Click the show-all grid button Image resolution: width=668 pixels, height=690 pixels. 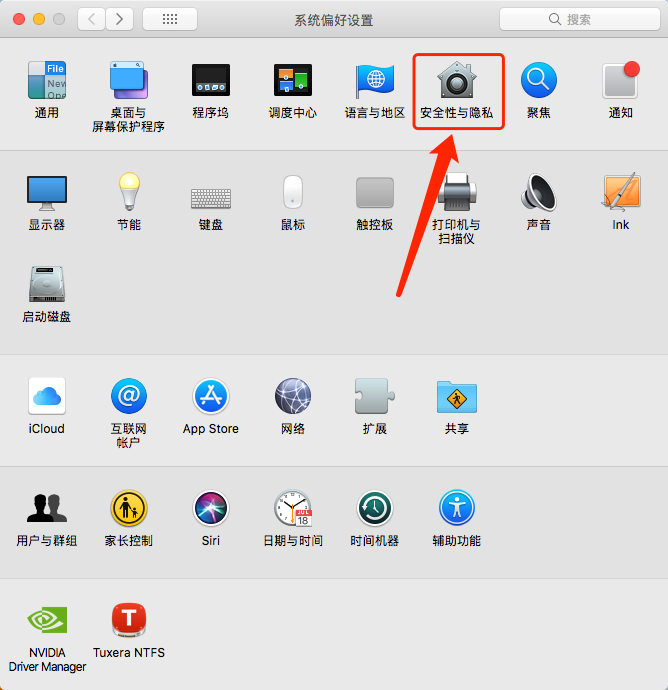(170, 19)
